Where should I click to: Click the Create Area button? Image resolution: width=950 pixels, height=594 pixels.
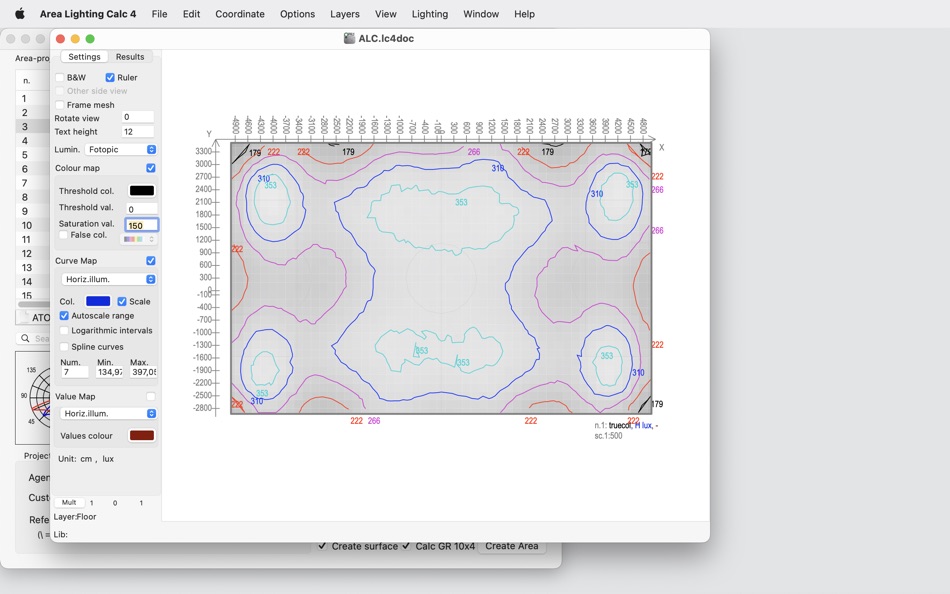tap(511, 546)
